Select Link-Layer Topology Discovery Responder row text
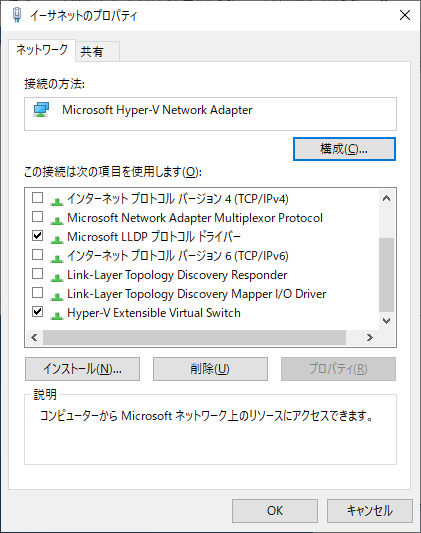The width and height of the screenshot is (421, 533). pos(177,275)
